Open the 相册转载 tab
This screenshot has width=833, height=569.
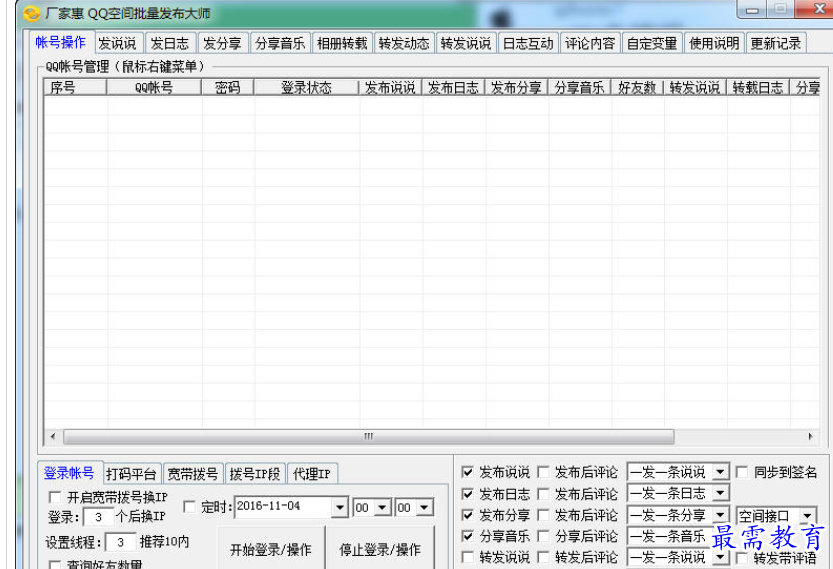click(342, 43)
